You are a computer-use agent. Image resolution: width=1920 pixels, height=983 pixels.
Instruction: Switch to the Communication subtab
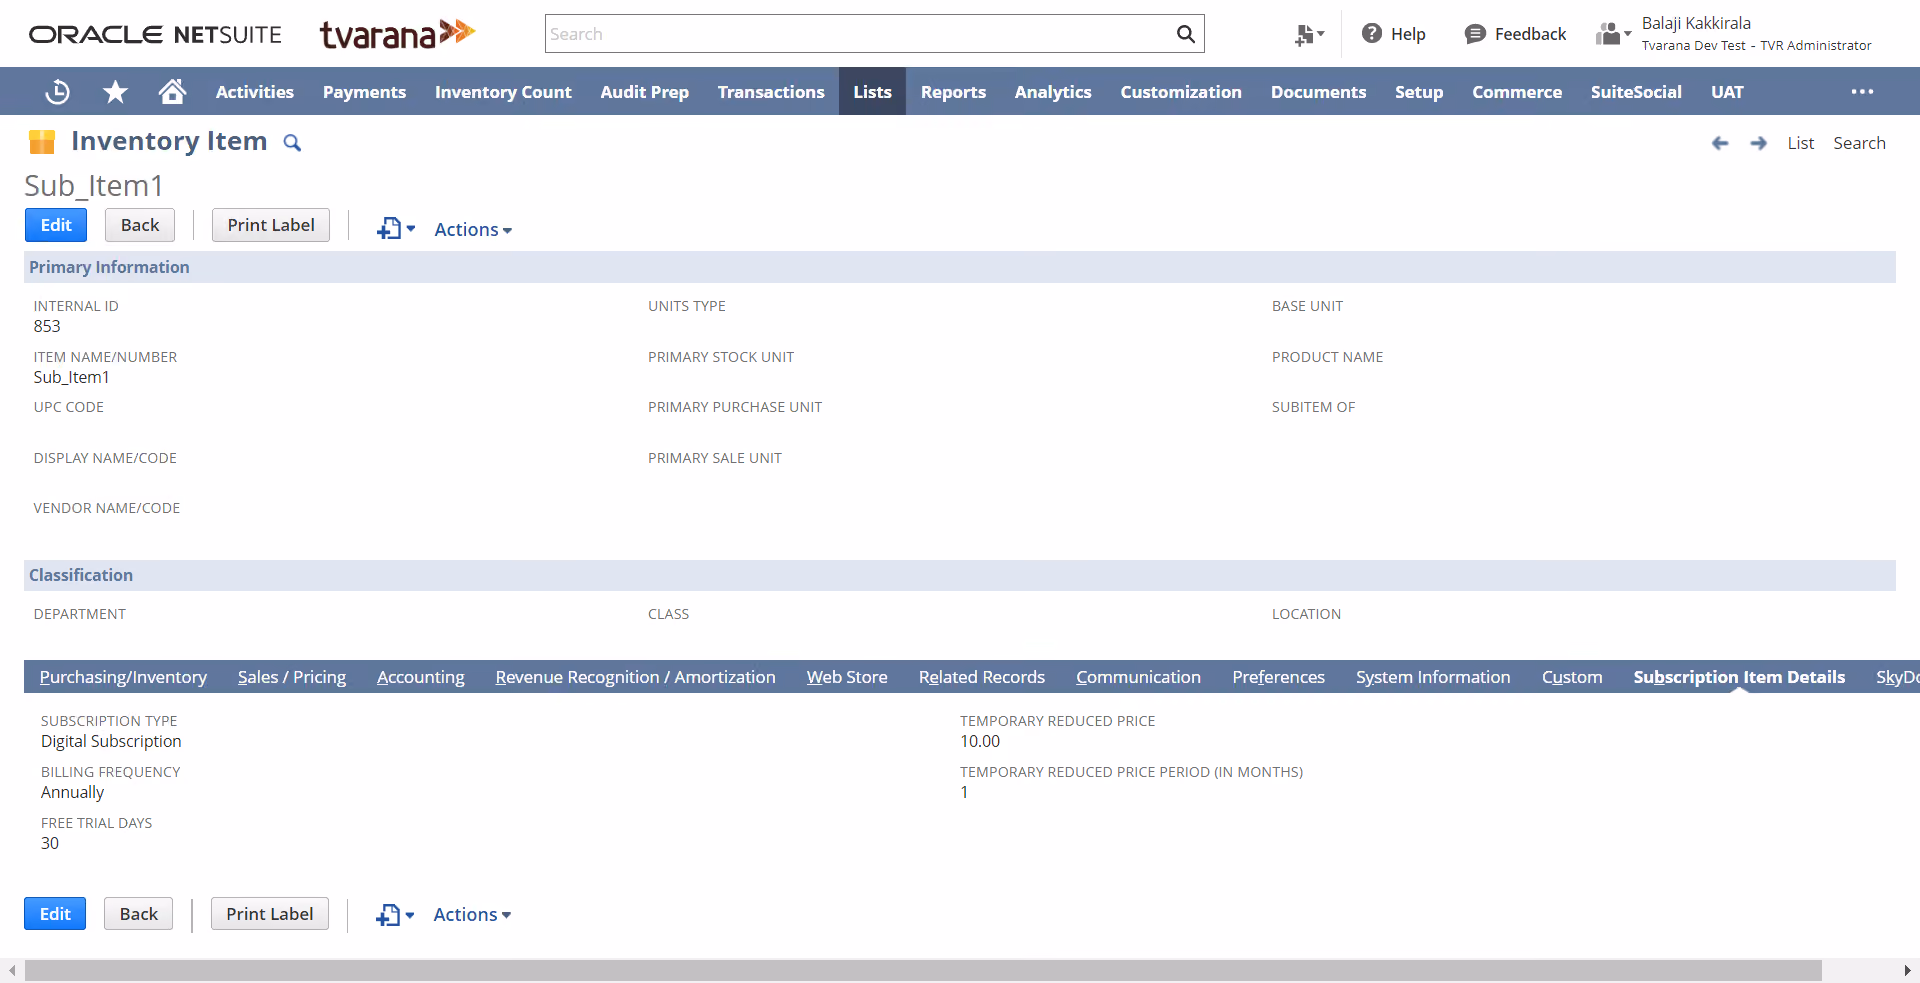[x=1138, y=677]
